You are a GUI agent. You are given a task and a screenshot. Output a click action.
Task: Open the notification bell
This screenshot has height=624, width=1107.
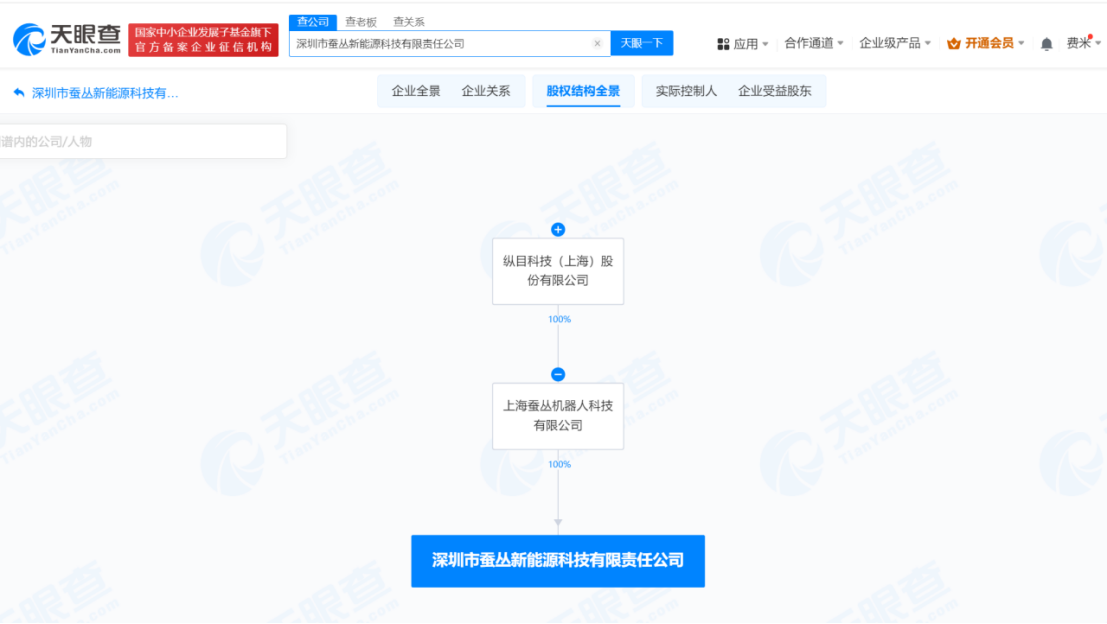pyautogui.click(x=1046, y=44)
